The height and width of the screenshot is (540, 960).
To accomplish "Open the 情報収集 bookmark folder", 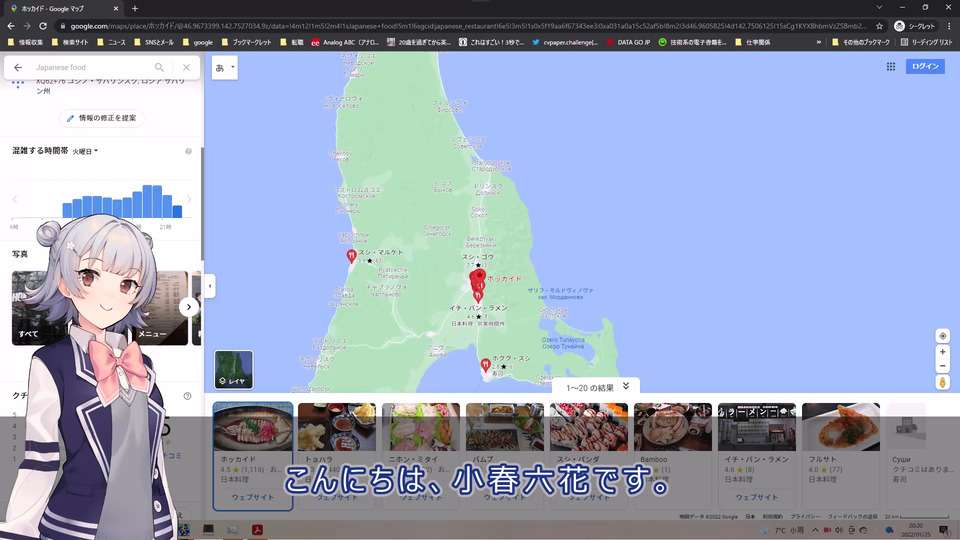I will click(26, 42).
